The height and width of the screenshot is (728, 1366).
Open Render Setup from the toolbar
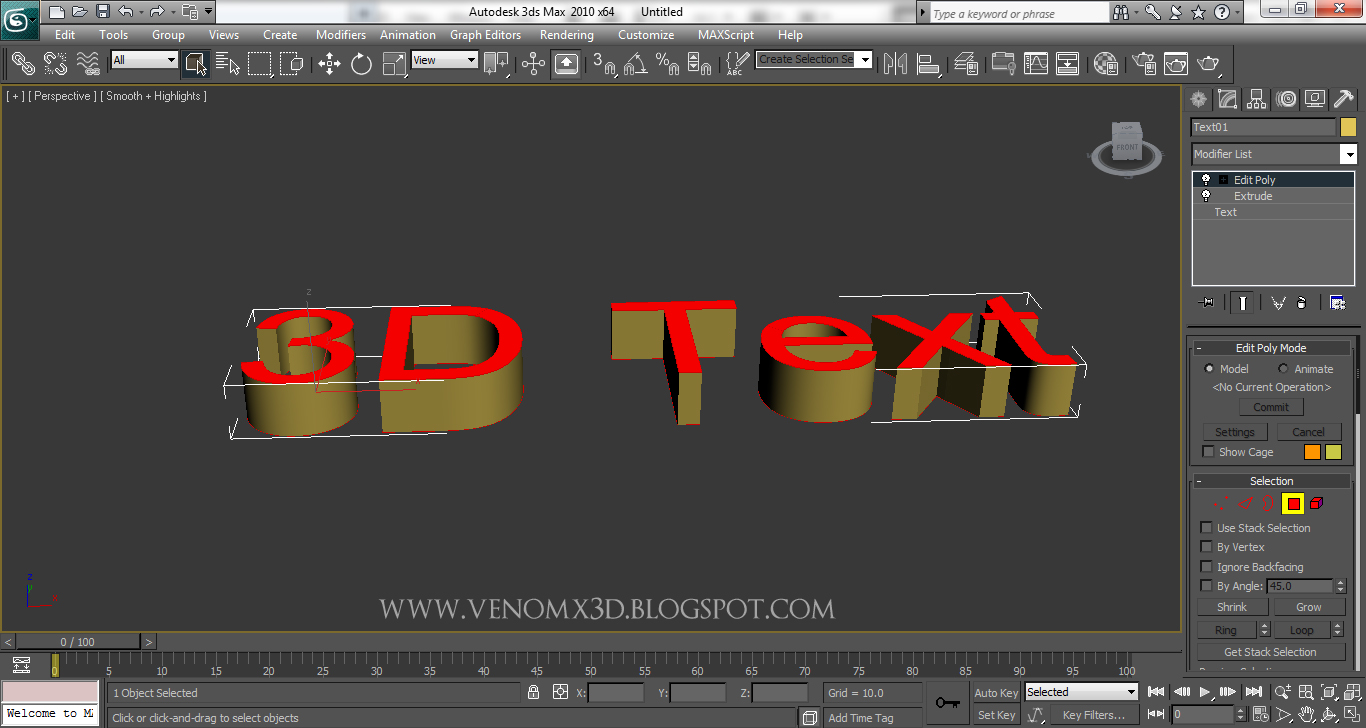1141,63
